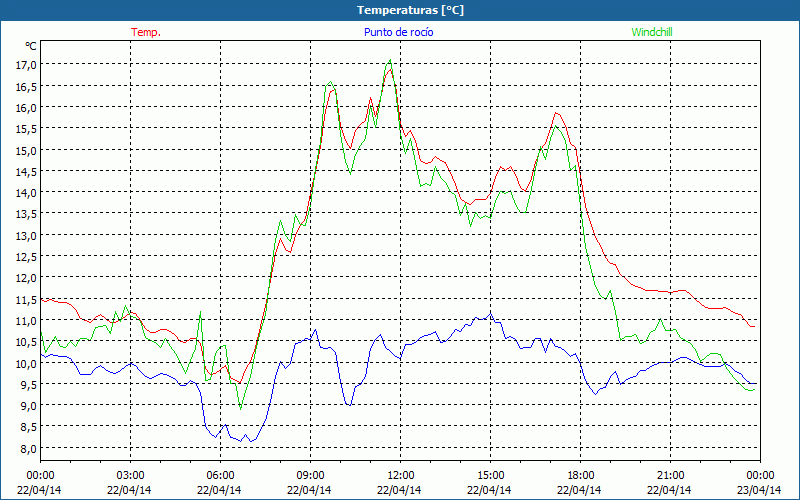Click the '°C' unit label on axis
This screenshot has height=500, width=800.
31,46
